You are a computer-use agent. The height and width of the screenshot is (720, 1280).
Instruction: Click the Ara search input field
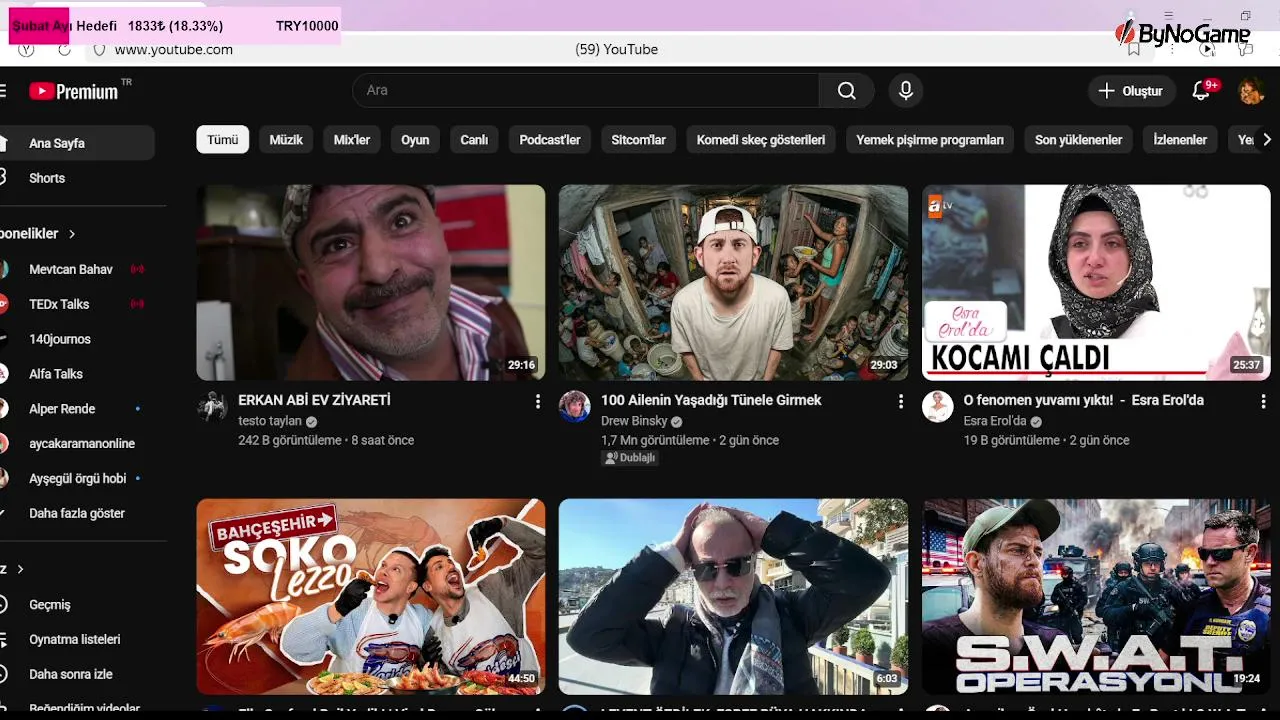click(586, 91)
